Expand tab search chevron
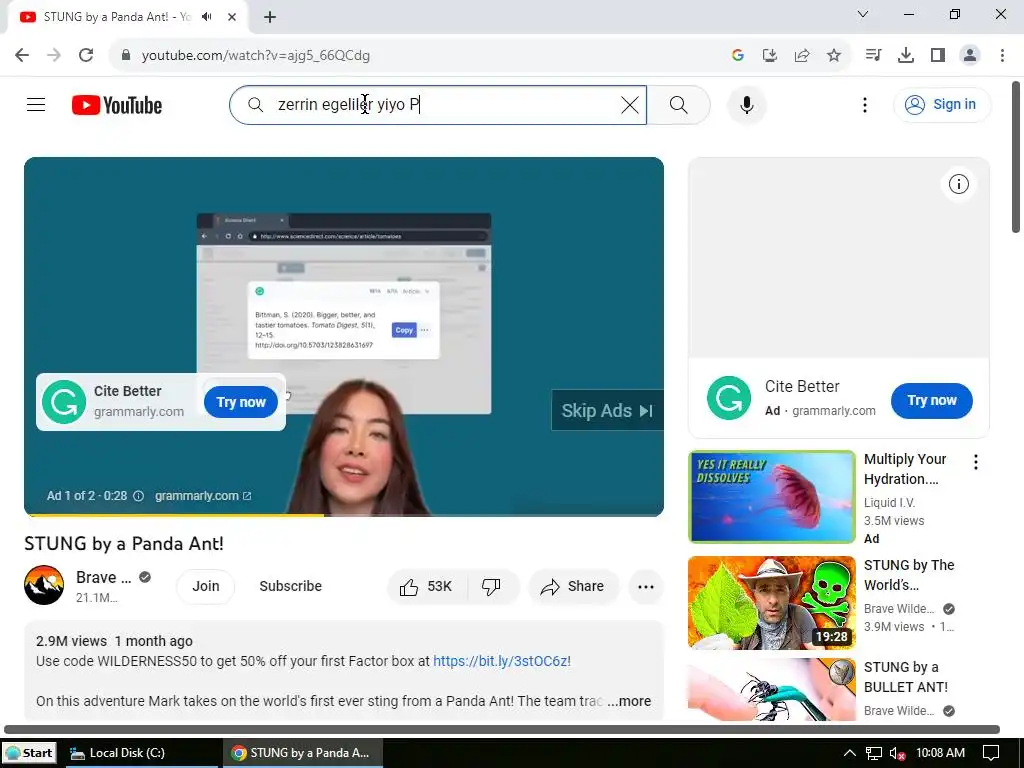The image size is (1024, 768). tap(863, 14)
